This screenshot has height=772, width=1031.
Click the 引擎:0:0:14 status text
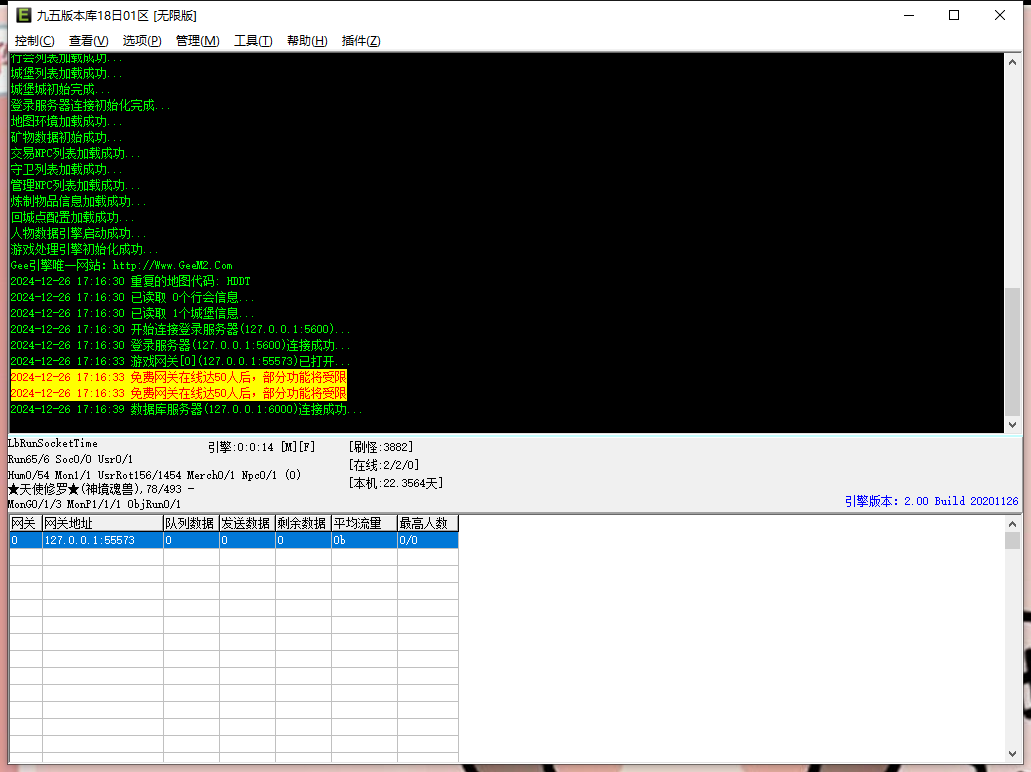point(262,447)
